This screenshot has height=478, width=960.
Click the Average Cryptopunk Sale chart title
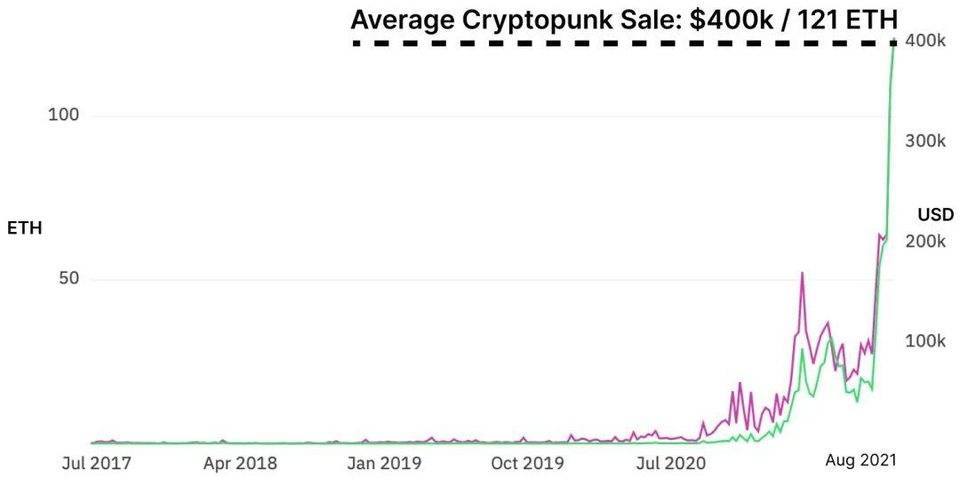coord(623,19)
